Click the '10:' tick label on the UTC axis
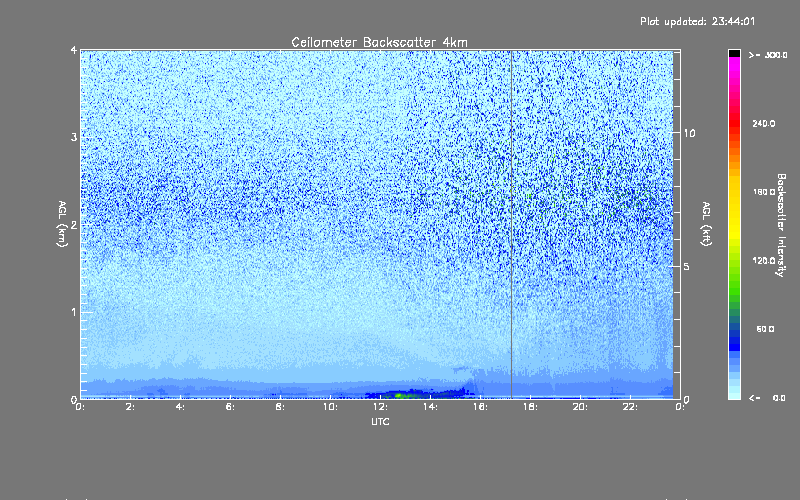Viewport: 800px width, 500px height. pos(330,407)
